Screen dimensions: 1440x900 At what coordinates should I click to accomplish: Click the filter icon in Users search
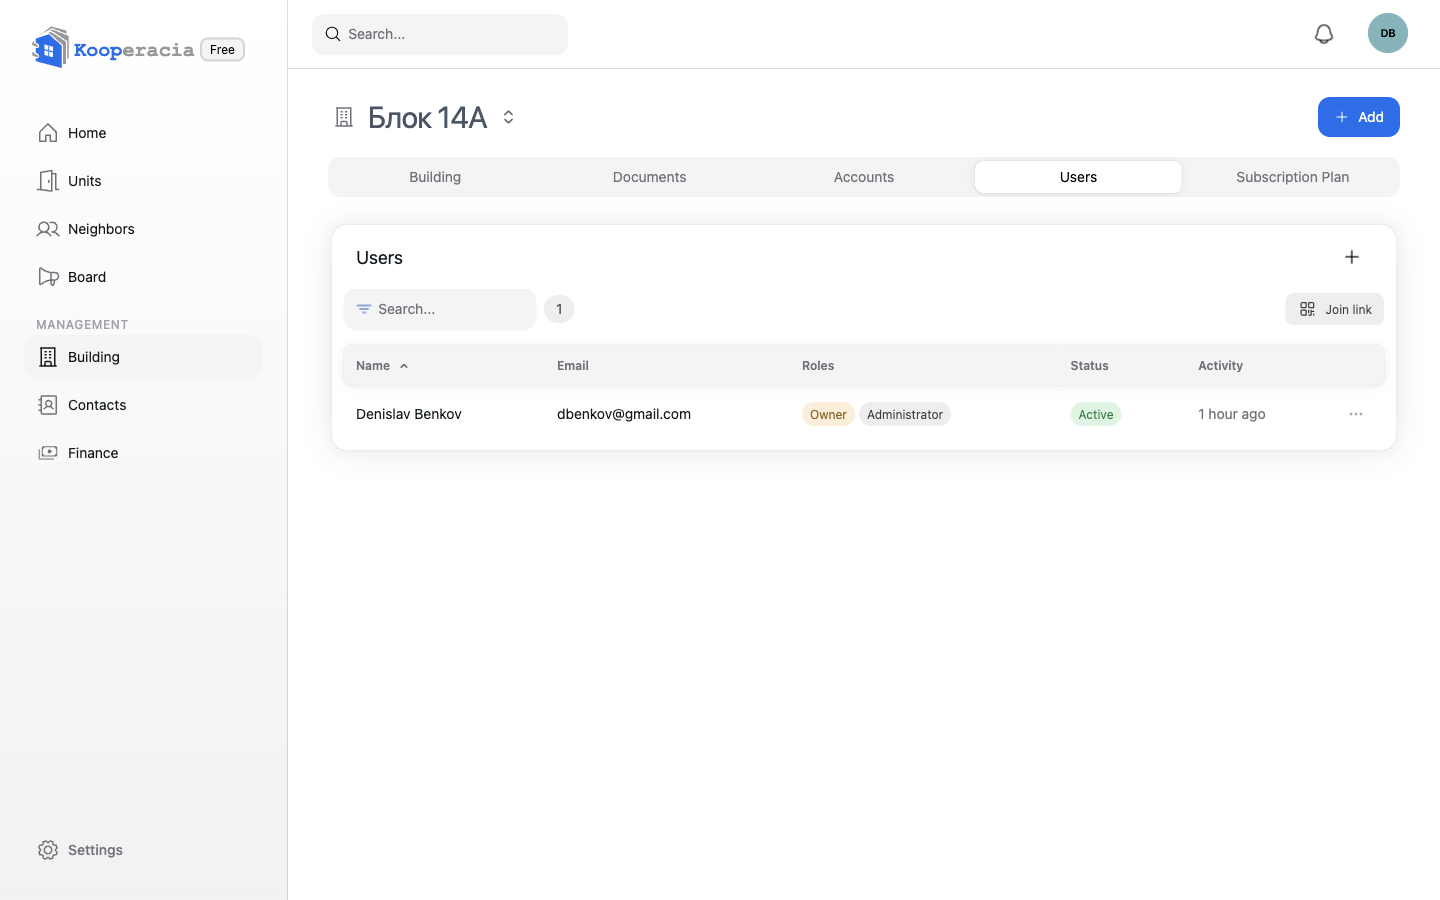[364, 309]
